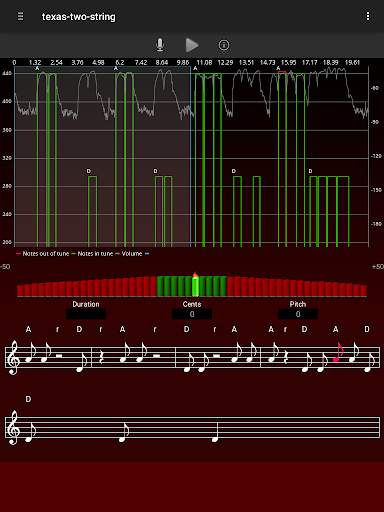Open the three-dot overflow menu
Image resolution: width=384 pixels, height=512 pixels.
pos(368,16)
